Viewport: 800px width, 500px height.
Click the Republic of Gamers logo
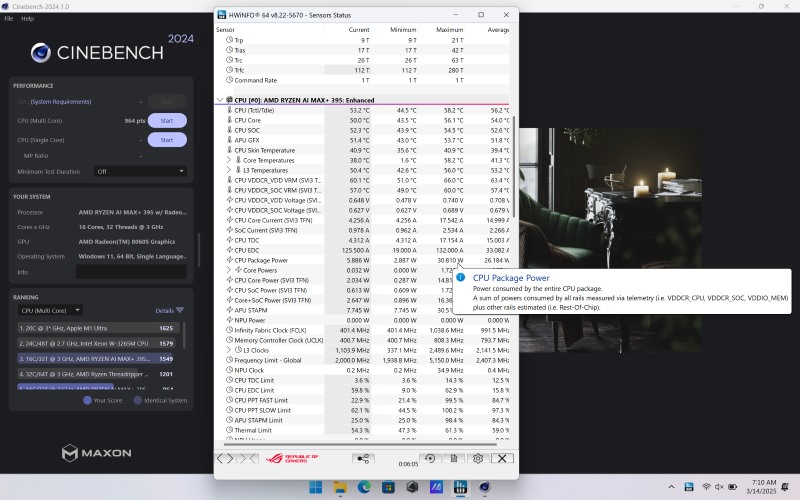(x=292, y=458)
